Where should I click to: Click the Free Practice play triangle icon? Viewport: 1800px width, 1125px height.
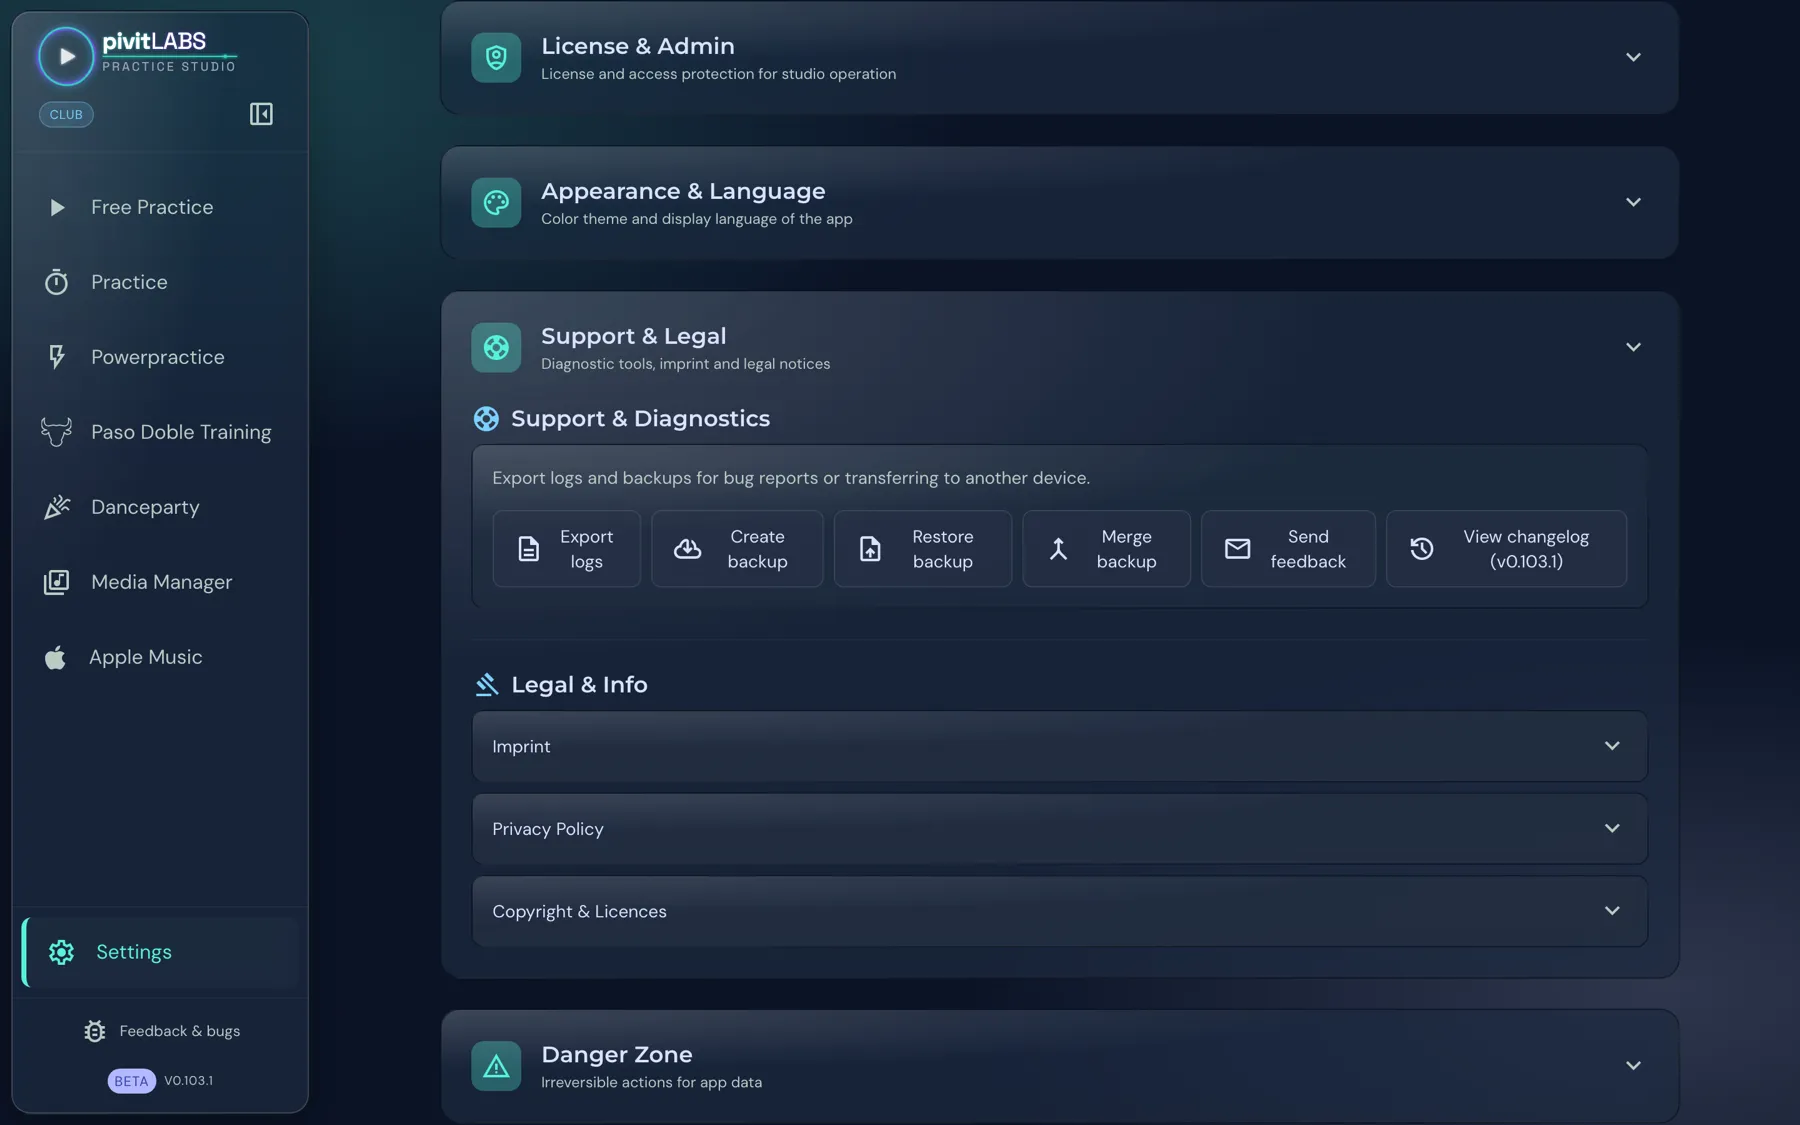(x=57, y=207)
